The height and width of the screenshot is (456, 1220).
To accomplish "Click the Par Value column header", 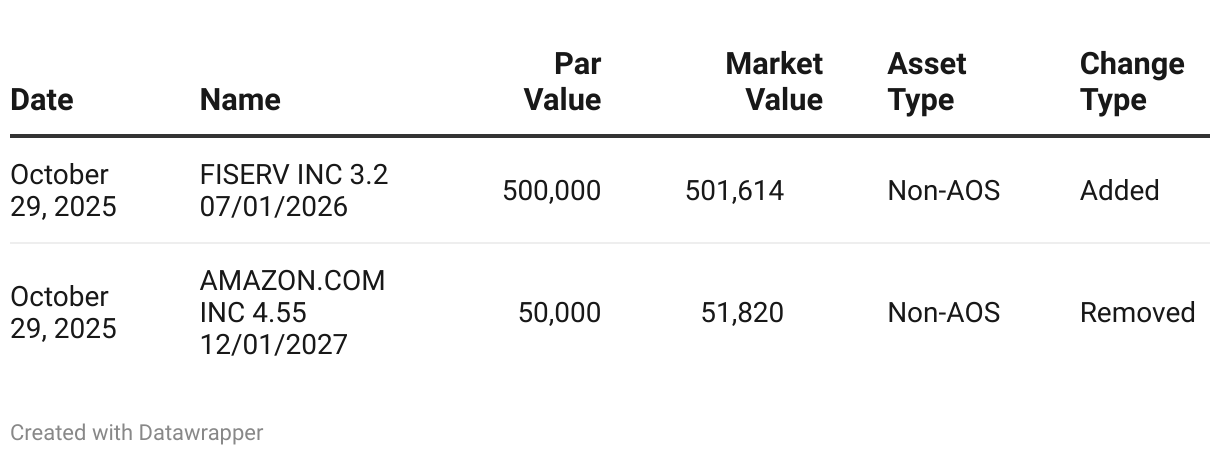I will pos(563,82).
